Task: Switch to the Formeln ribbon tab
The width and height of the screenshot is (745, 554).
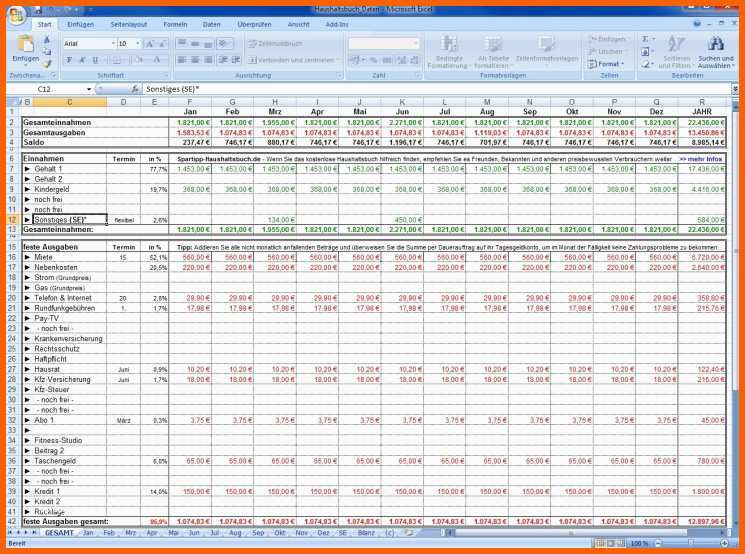Action: pos(175,24)
